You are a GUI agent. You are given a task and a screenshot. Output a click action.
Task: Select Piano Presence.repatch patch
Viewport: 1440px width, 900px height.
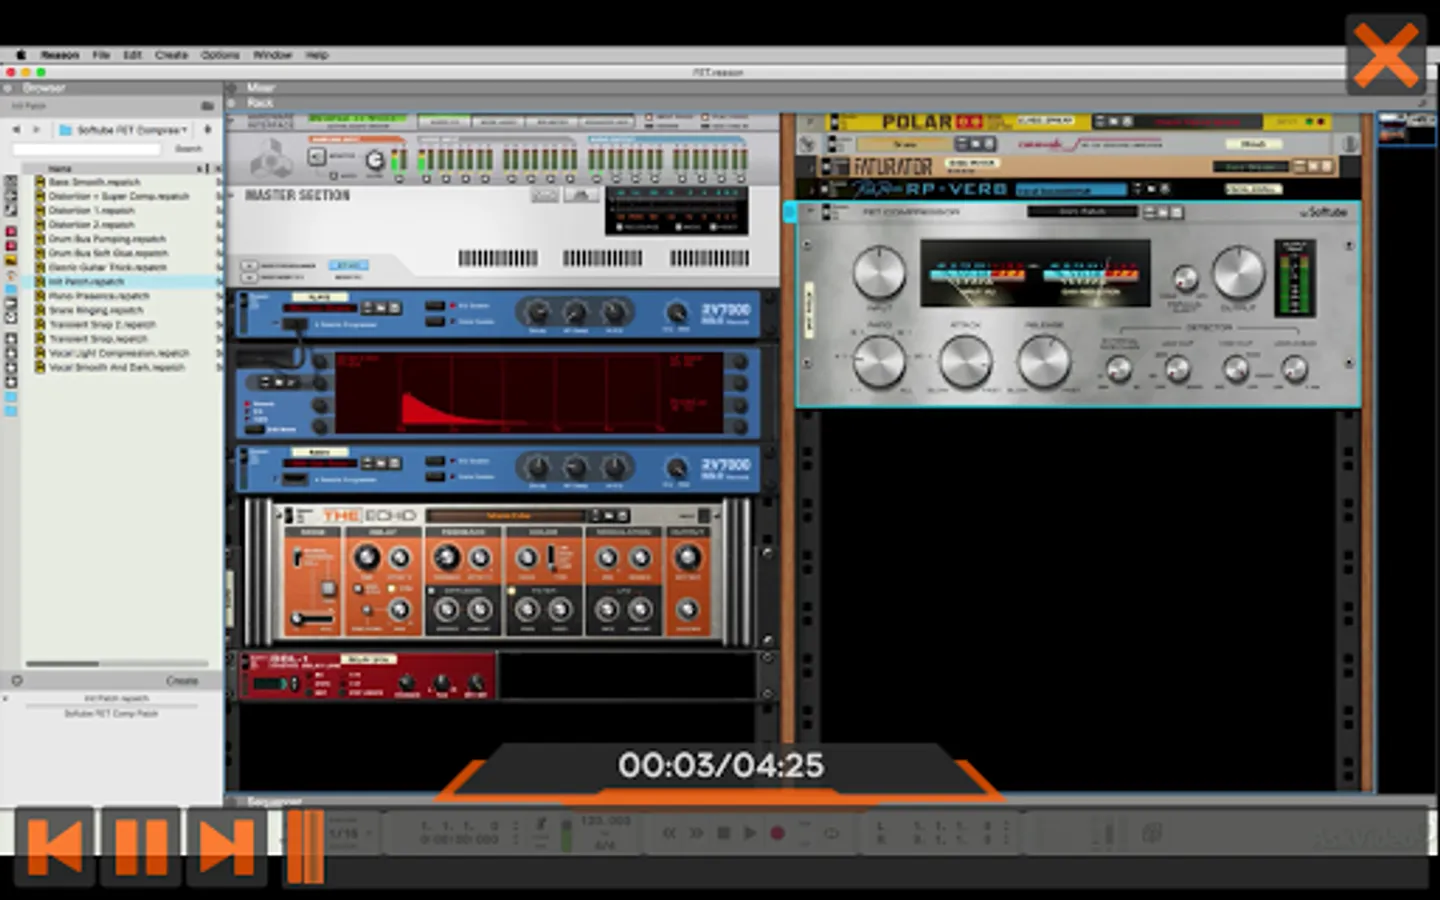pos(99,296)
